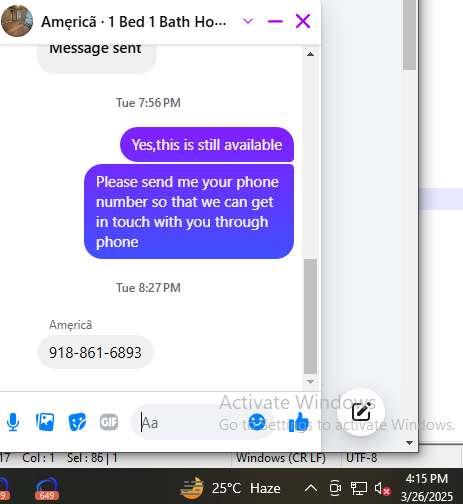Open the sticker picker icon

77,422
